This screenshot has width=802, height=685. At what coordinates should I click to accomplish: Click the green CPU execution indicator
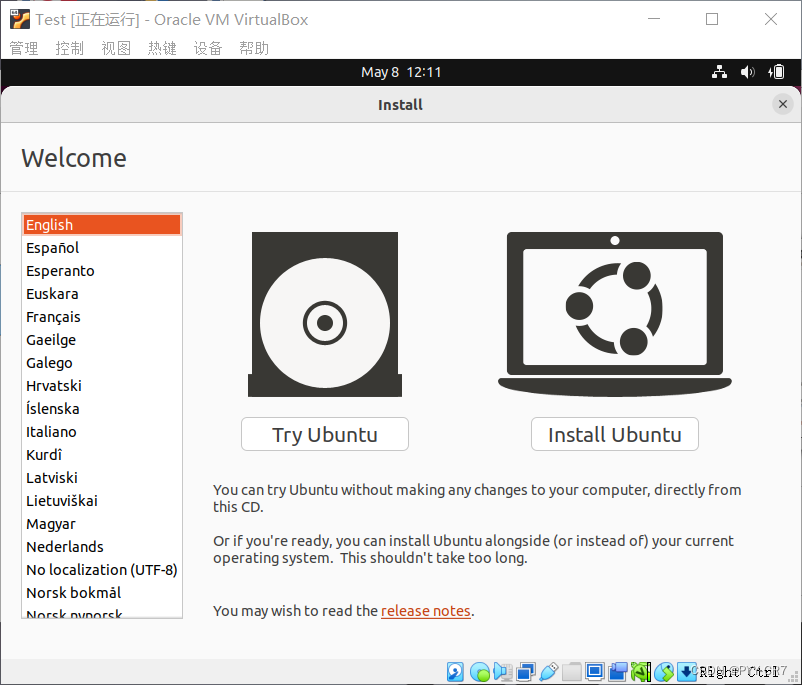[640, 672]
